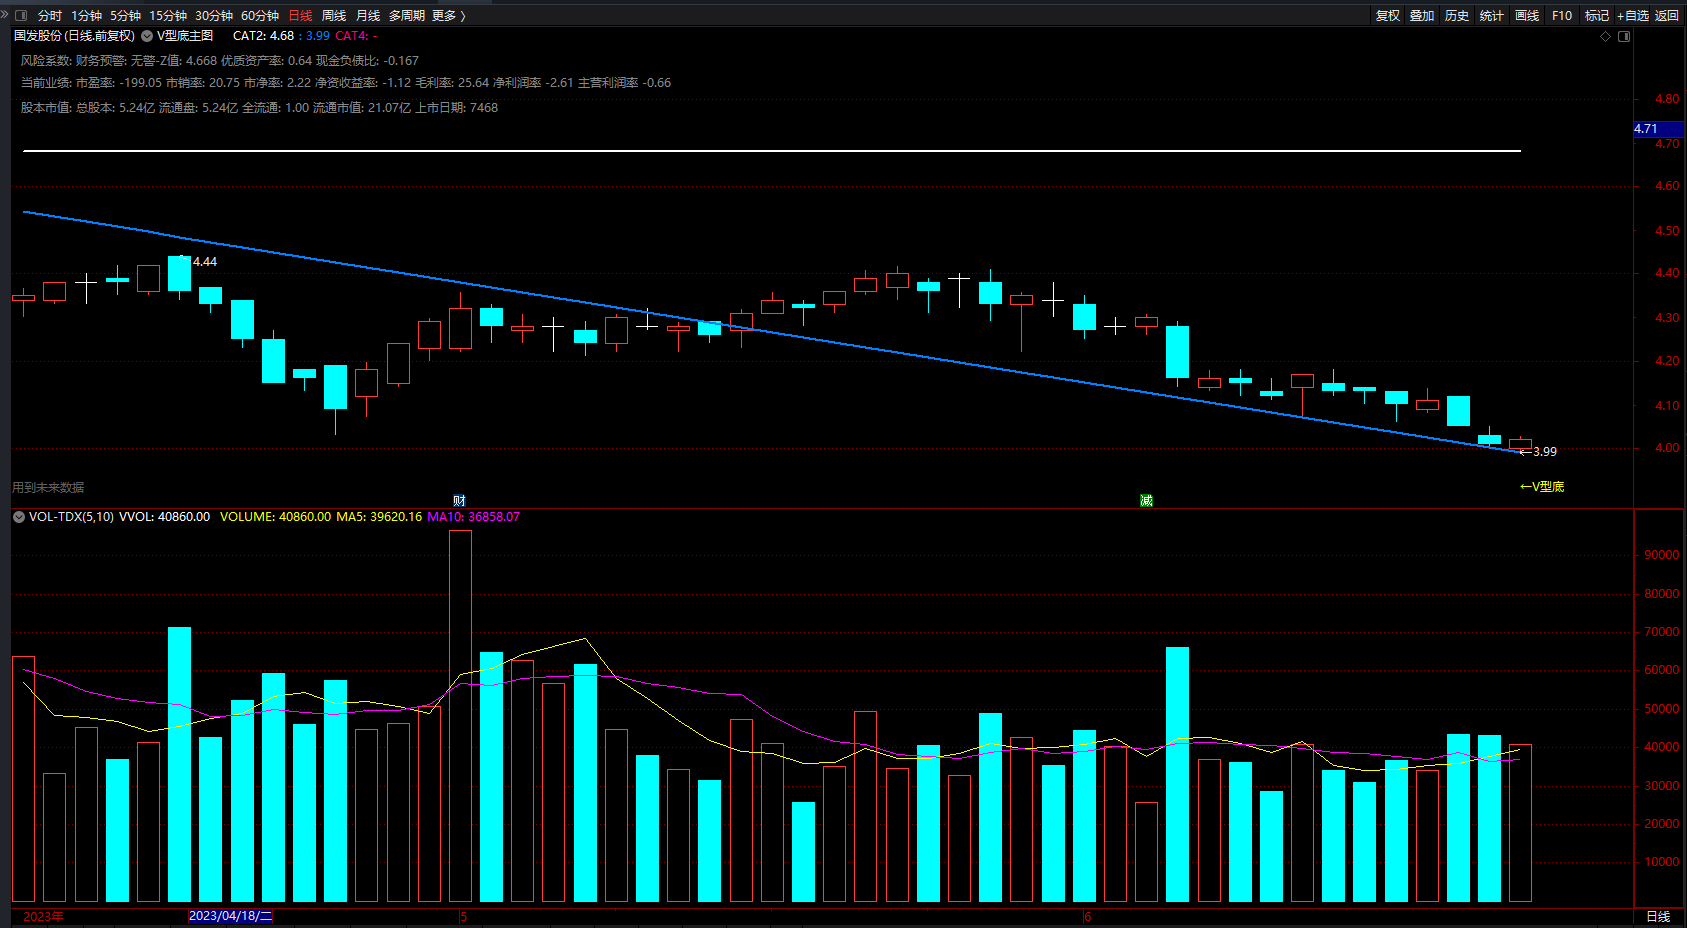Open the 统计 statistics button
1687x928 pixels.
click(1491, 15)
